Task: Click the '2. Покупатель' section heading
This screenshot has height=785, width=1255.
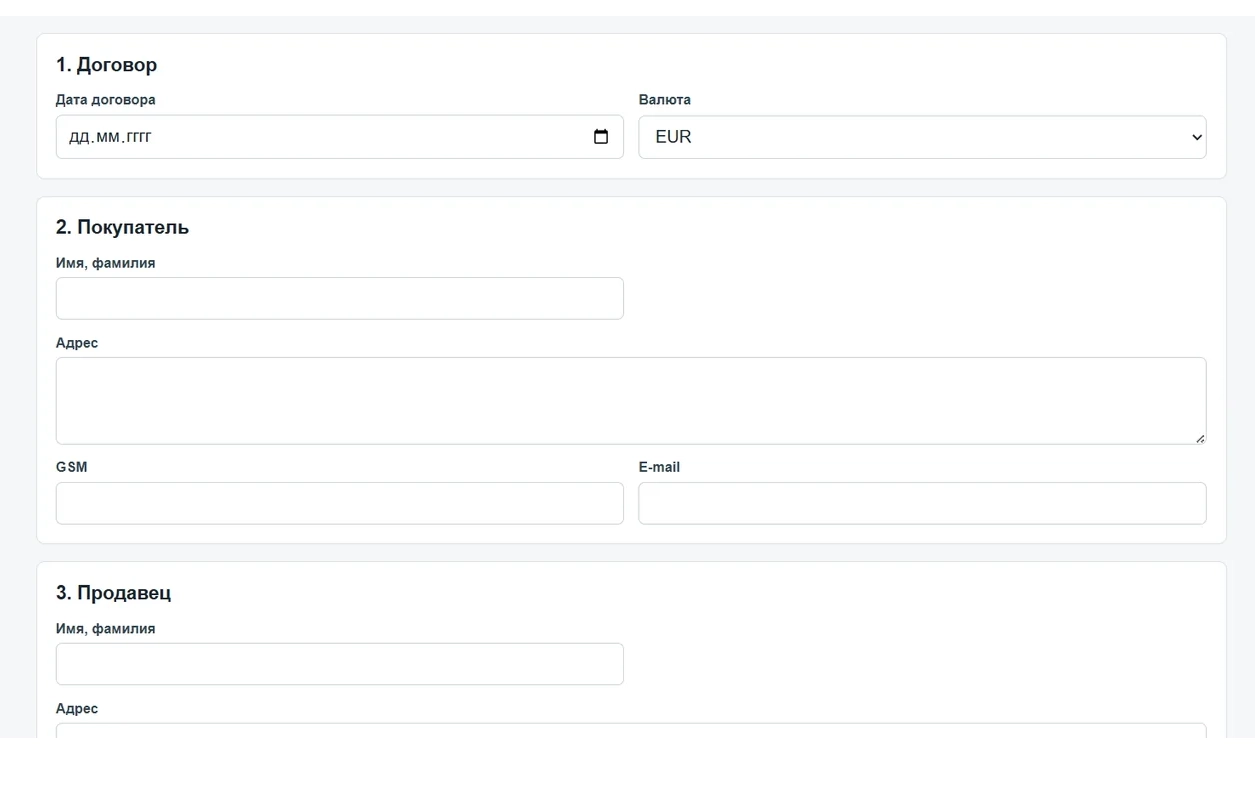Action: coord(122,227)
